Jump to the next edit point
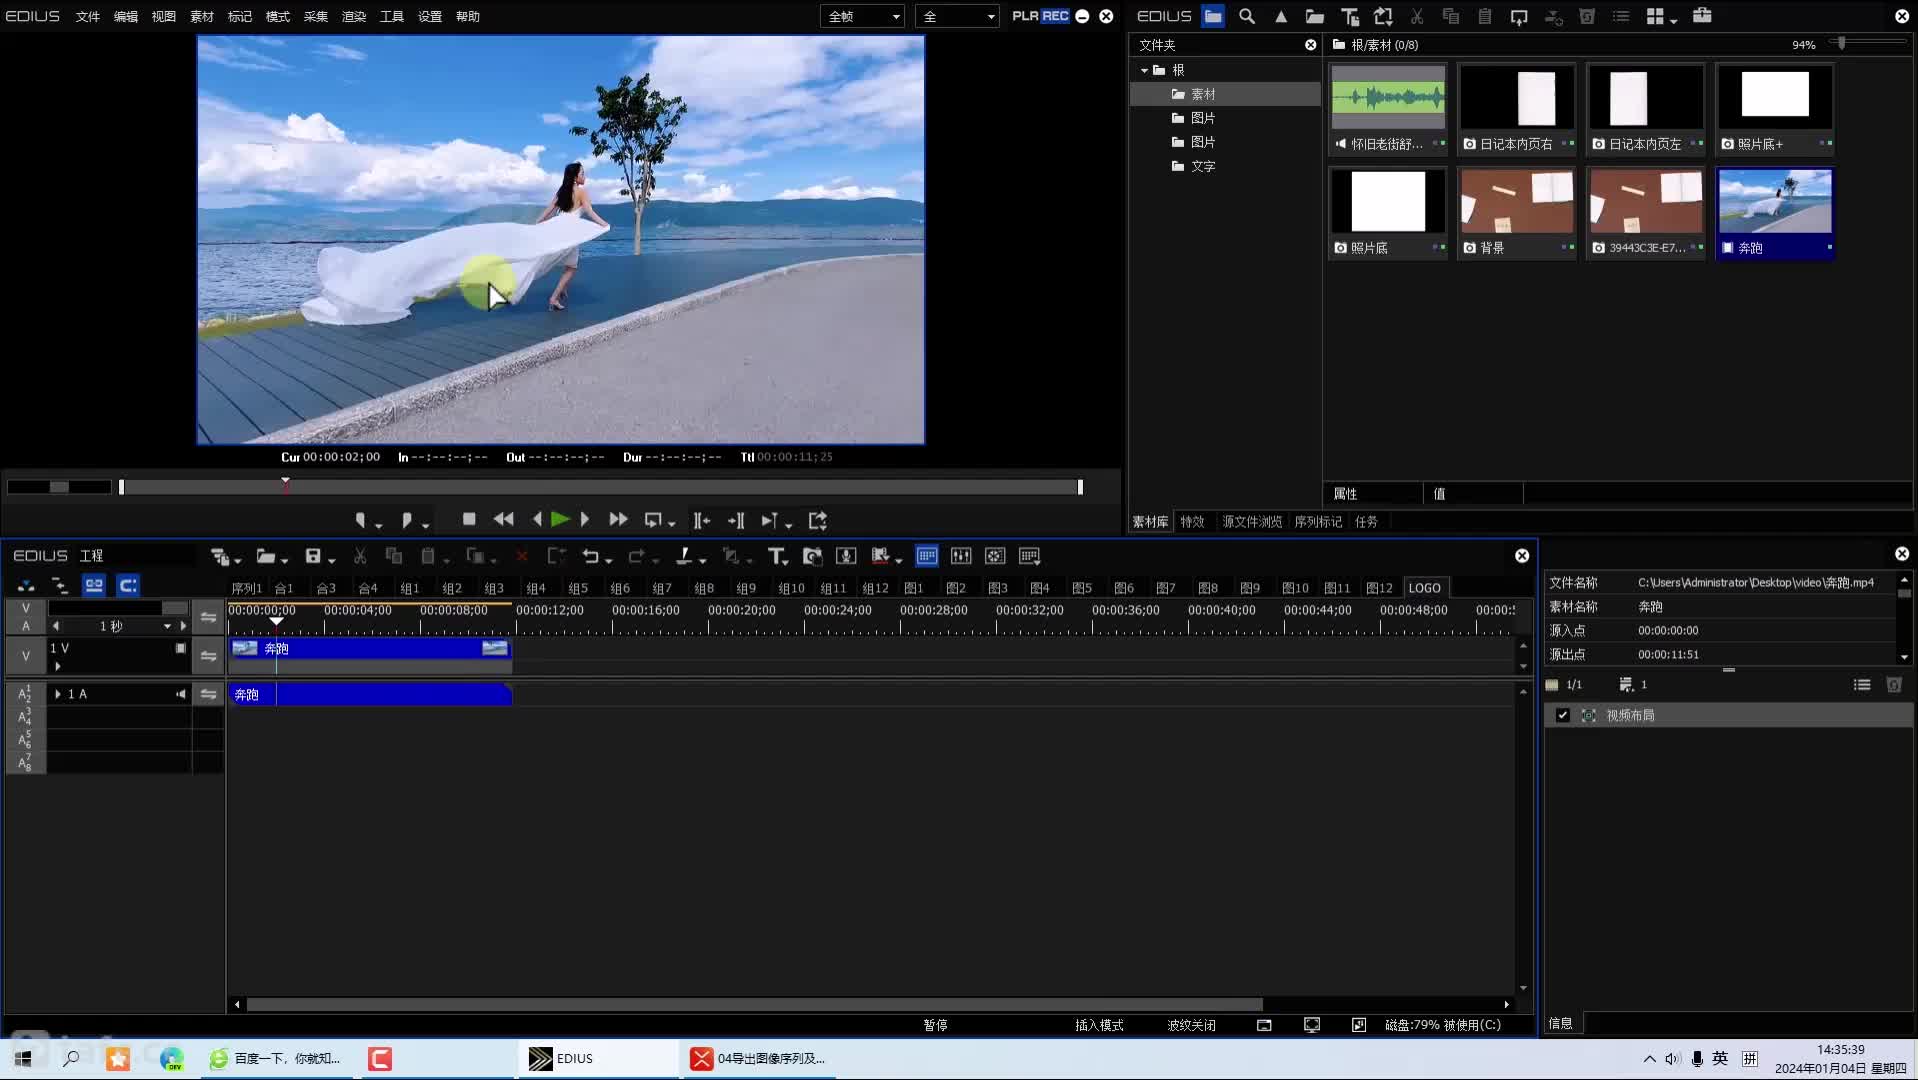1918x1080 pixels. click(x=736, y=520)
